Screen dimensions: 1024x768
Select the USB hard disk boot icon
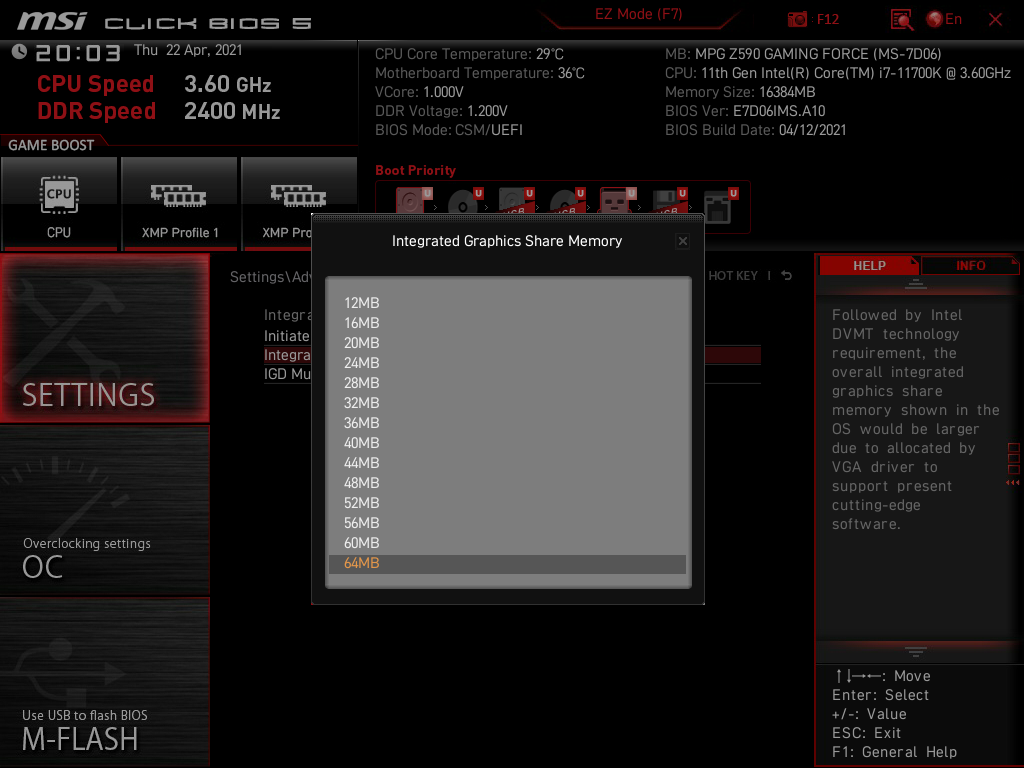(x=516, y=201)
